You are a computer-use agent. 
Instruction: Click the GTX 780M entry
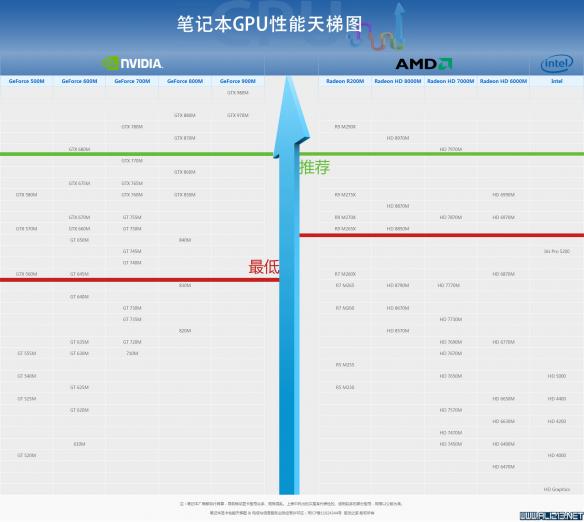pyautogui.click(x=132, y=127)
